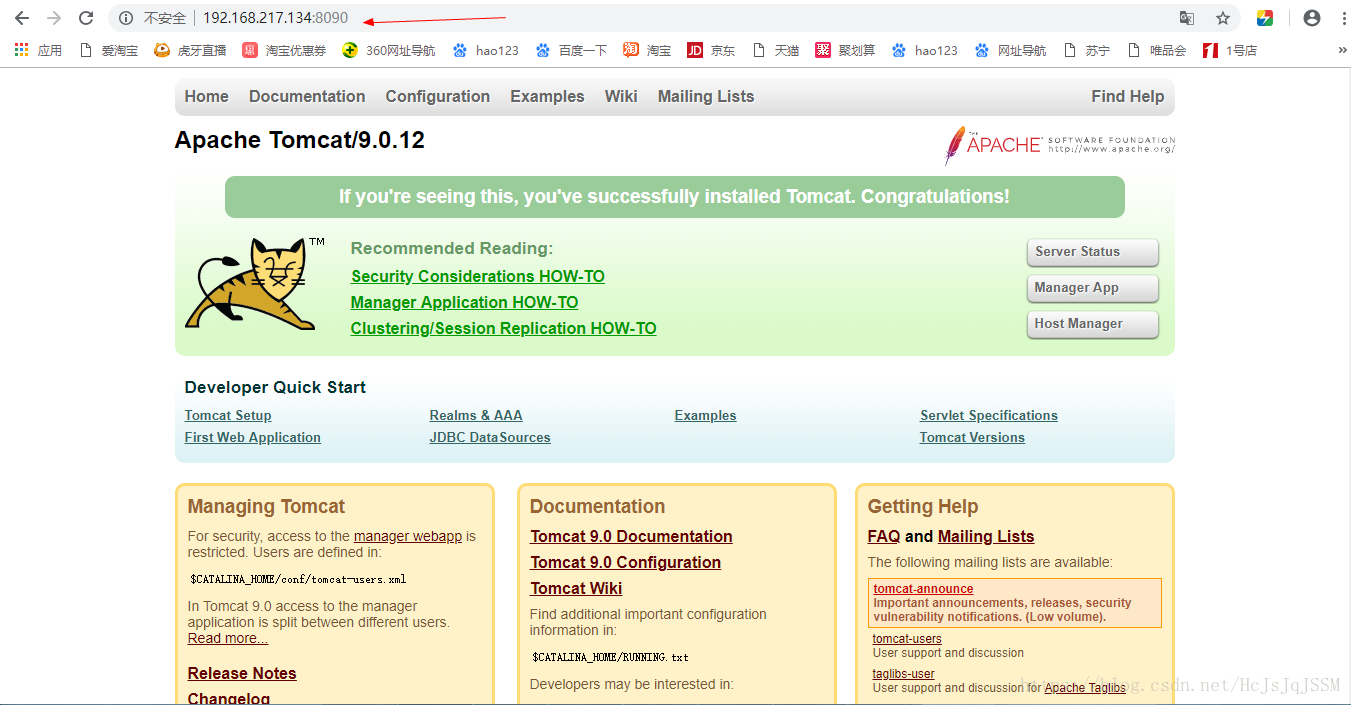Open the Release Notes link

242,673
